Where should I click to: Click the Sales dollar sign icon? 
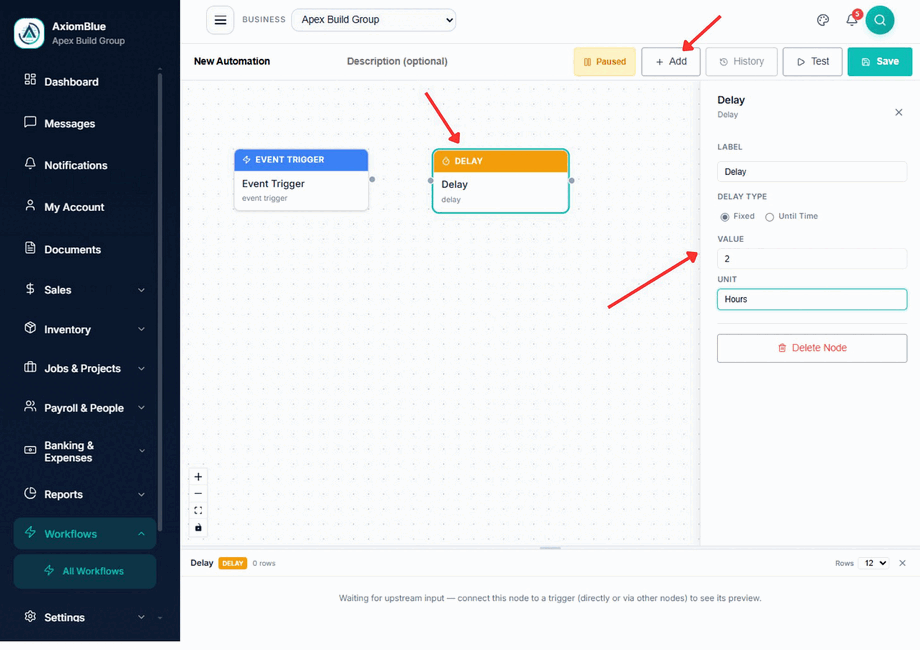(30, 289)
